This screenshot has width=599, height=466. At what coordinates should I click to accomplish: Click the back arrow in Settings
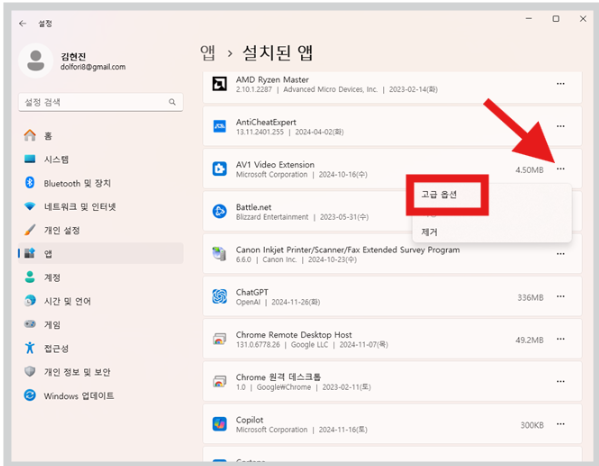coord(23,24)
